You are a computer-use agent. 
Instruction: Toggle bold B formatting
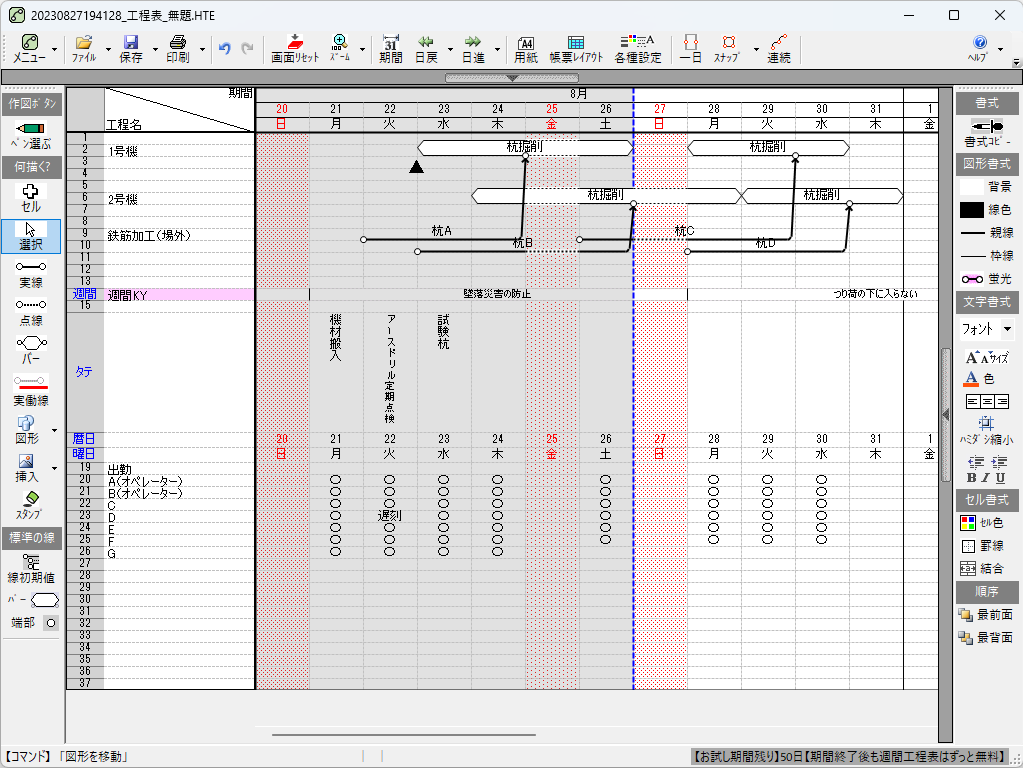[971, 478]
